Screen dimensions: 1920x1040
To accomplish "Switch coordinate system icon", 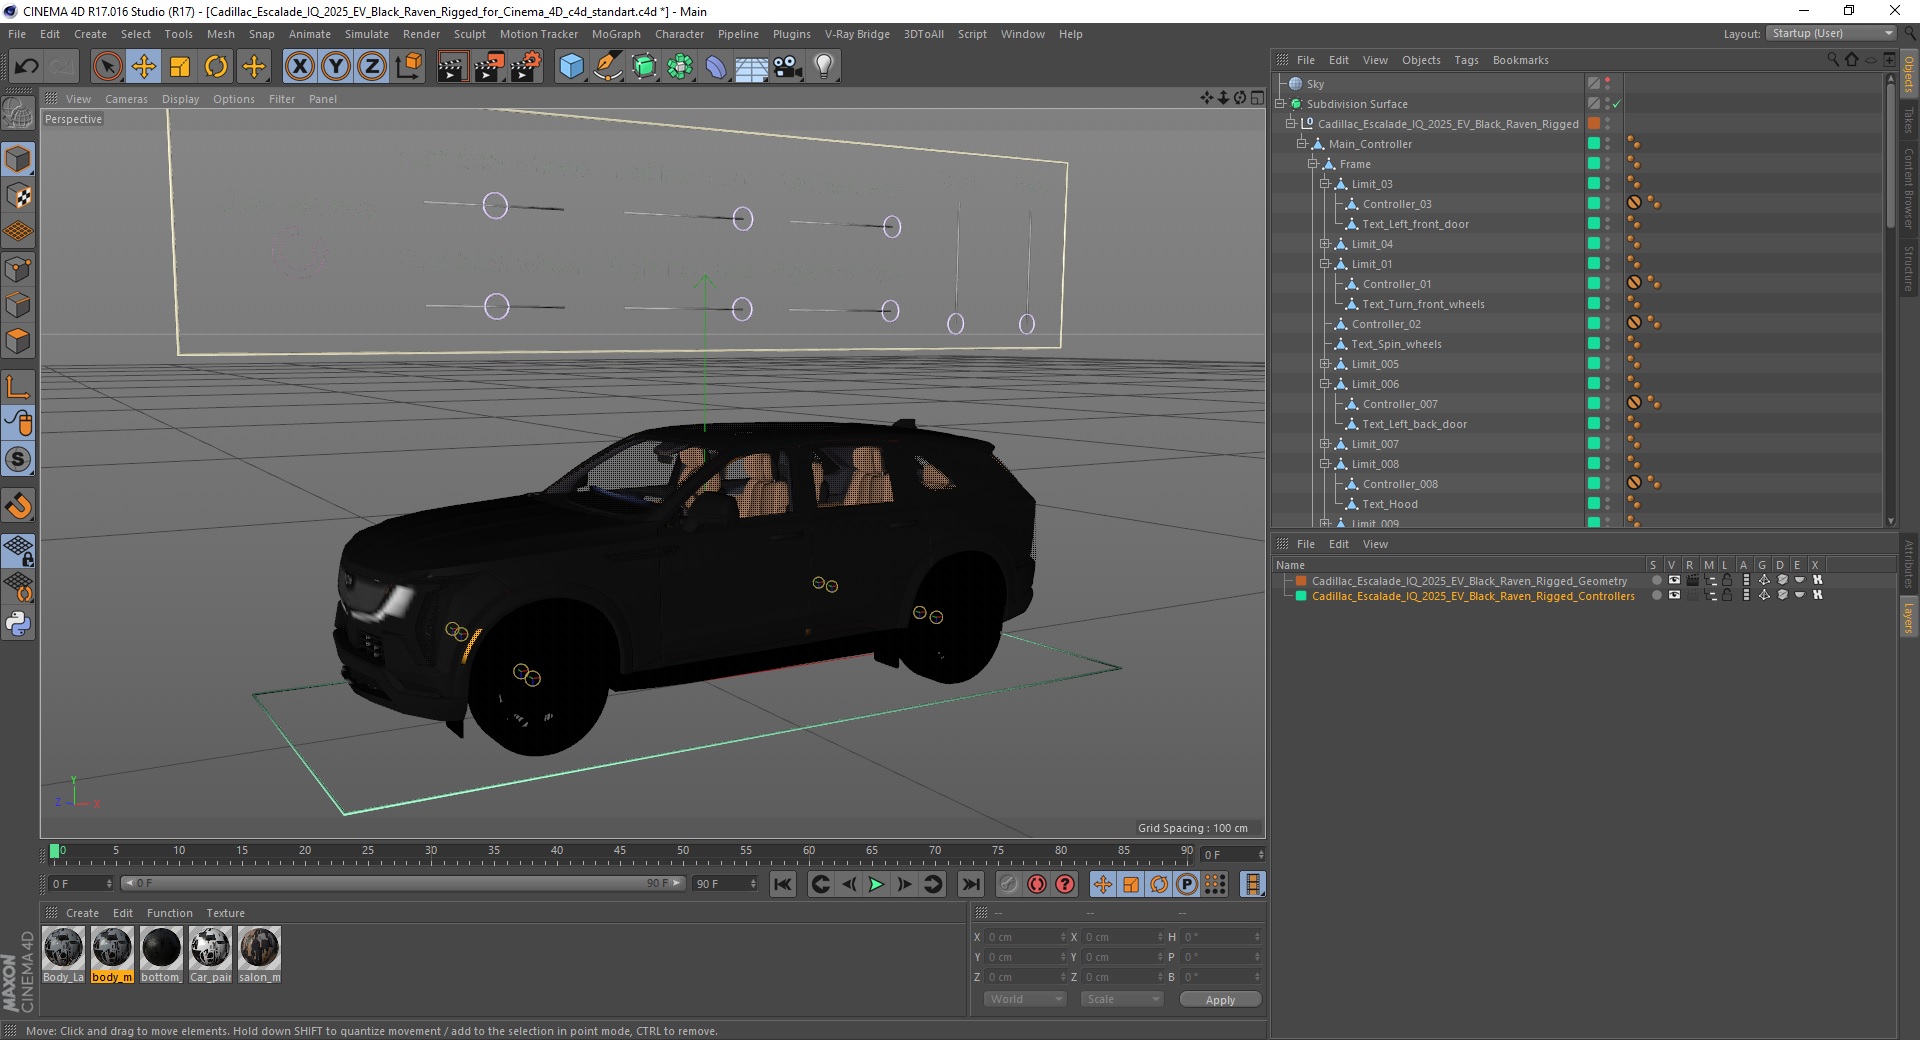I will point(408,67).
